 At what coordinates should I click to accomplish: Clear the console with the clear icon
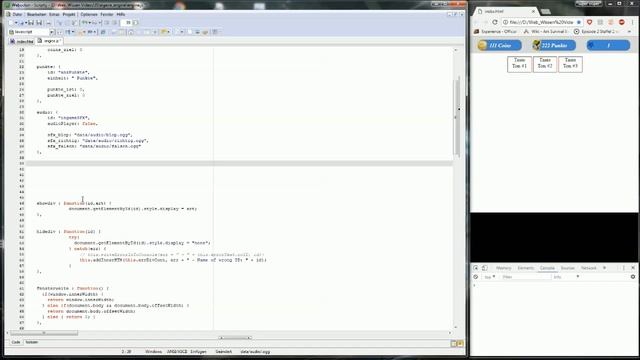click(x=476, y=277)
